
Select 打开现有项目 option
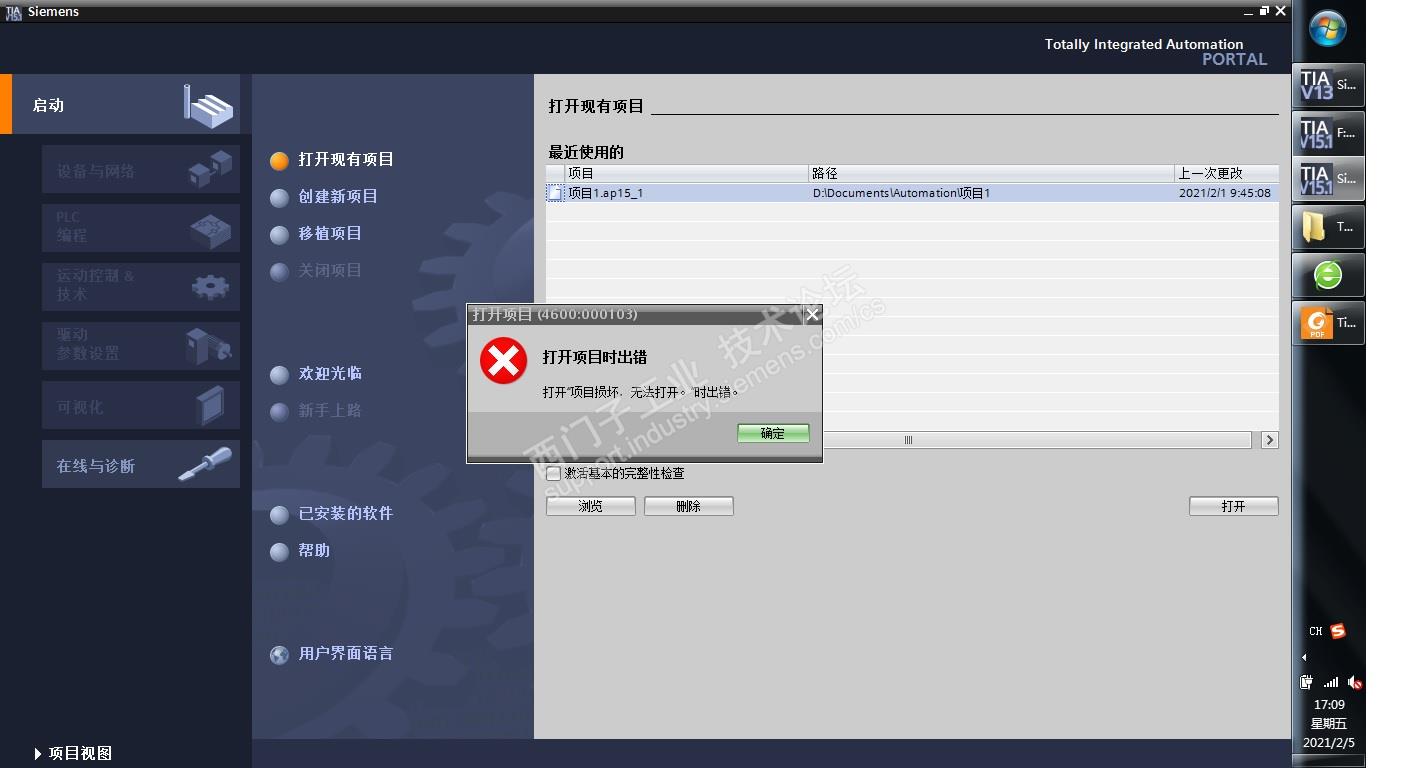[332, 160]
